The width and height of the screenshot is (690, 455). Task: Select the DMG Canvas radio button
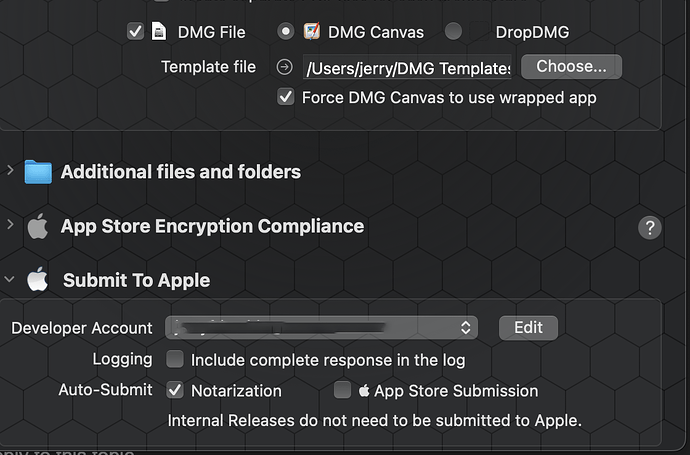tap(286, 32)
